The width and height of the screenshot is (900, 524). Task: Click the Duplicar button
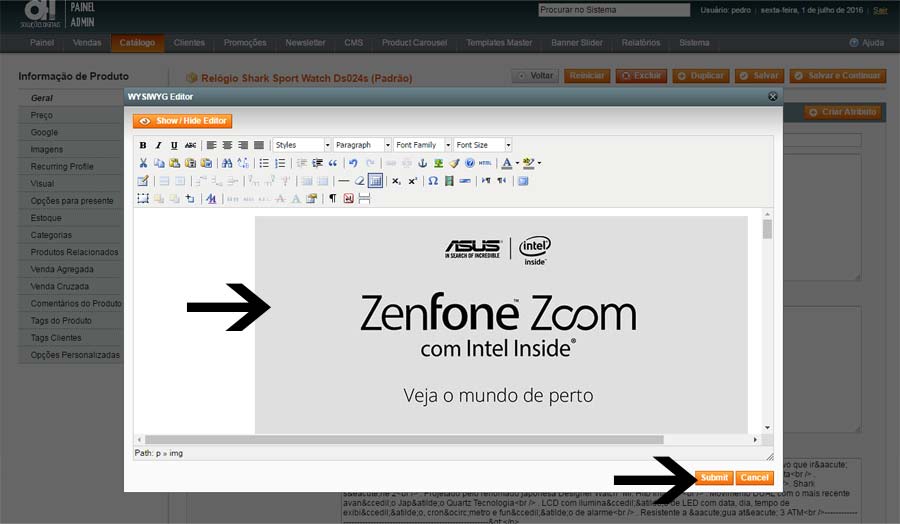point(701,76)
